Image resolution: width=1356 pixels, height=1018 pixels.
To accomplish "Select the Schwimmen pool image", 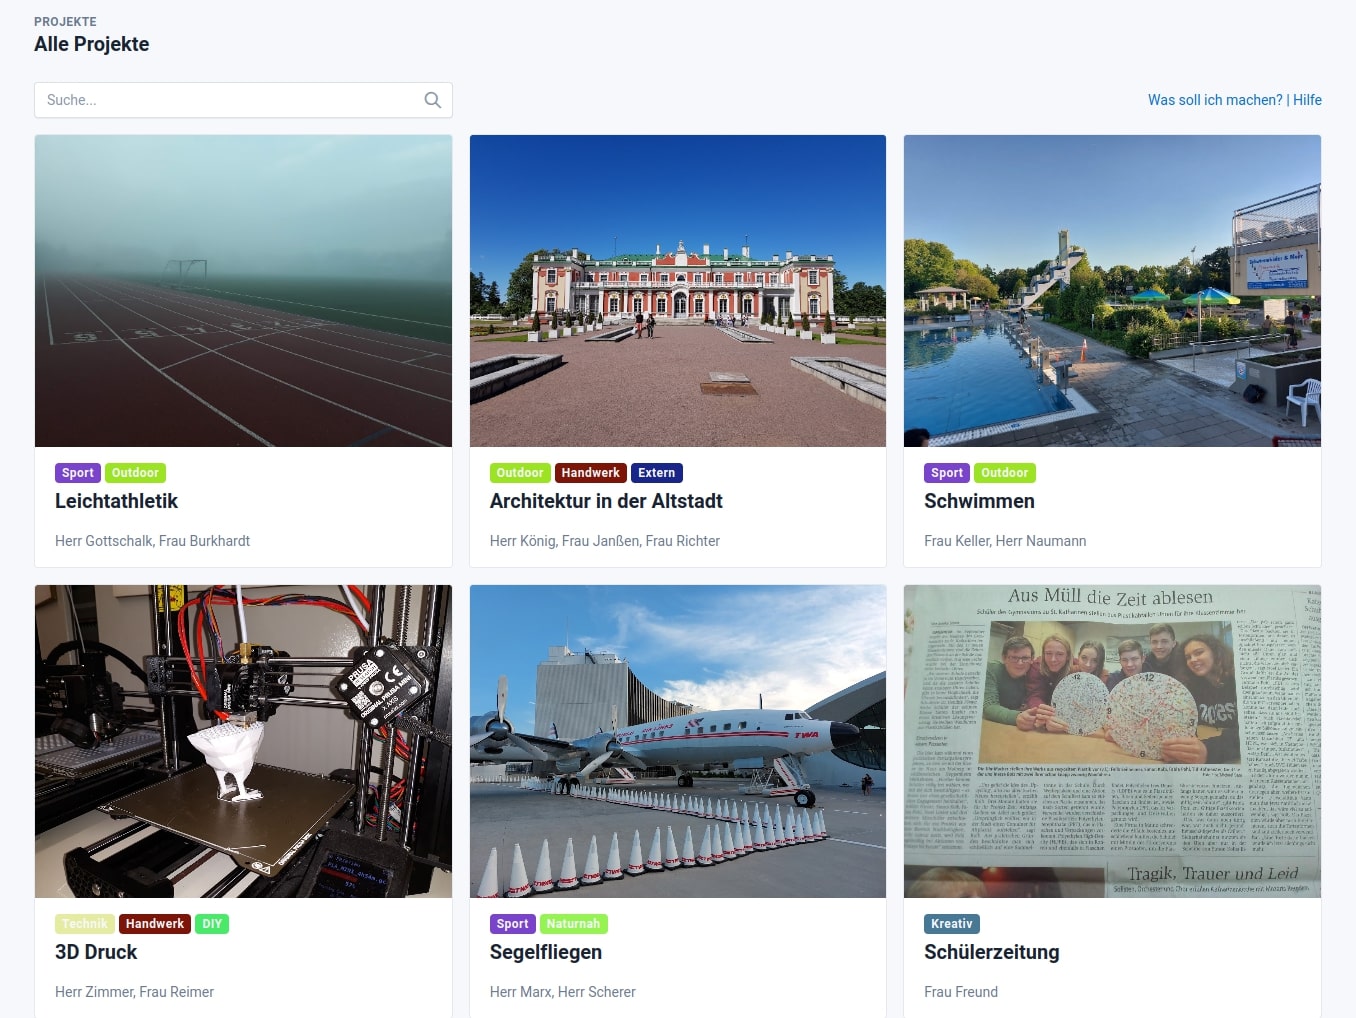I will click(1112, 291).
